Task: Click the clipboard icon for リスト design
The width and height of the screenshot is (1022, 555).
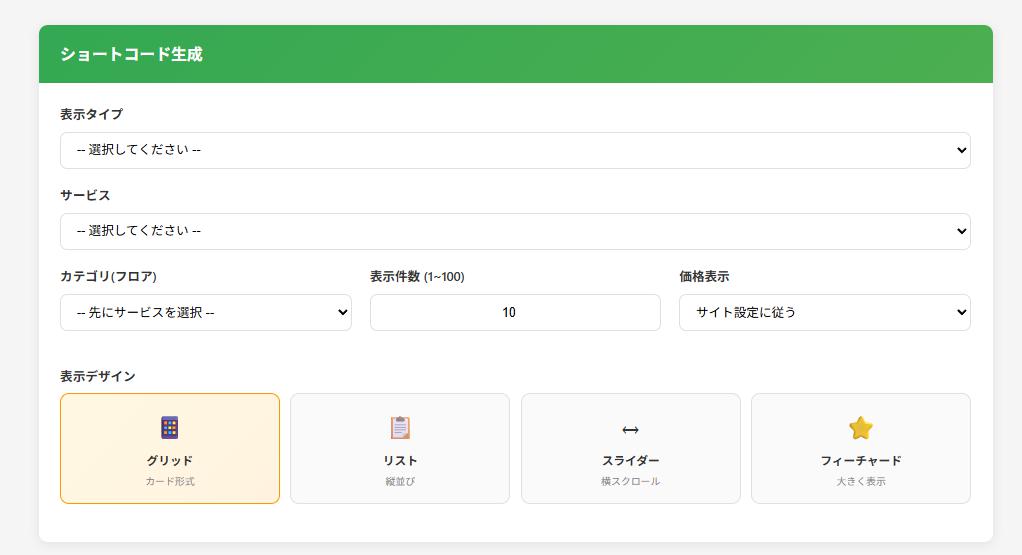Action: click(400, 428)
